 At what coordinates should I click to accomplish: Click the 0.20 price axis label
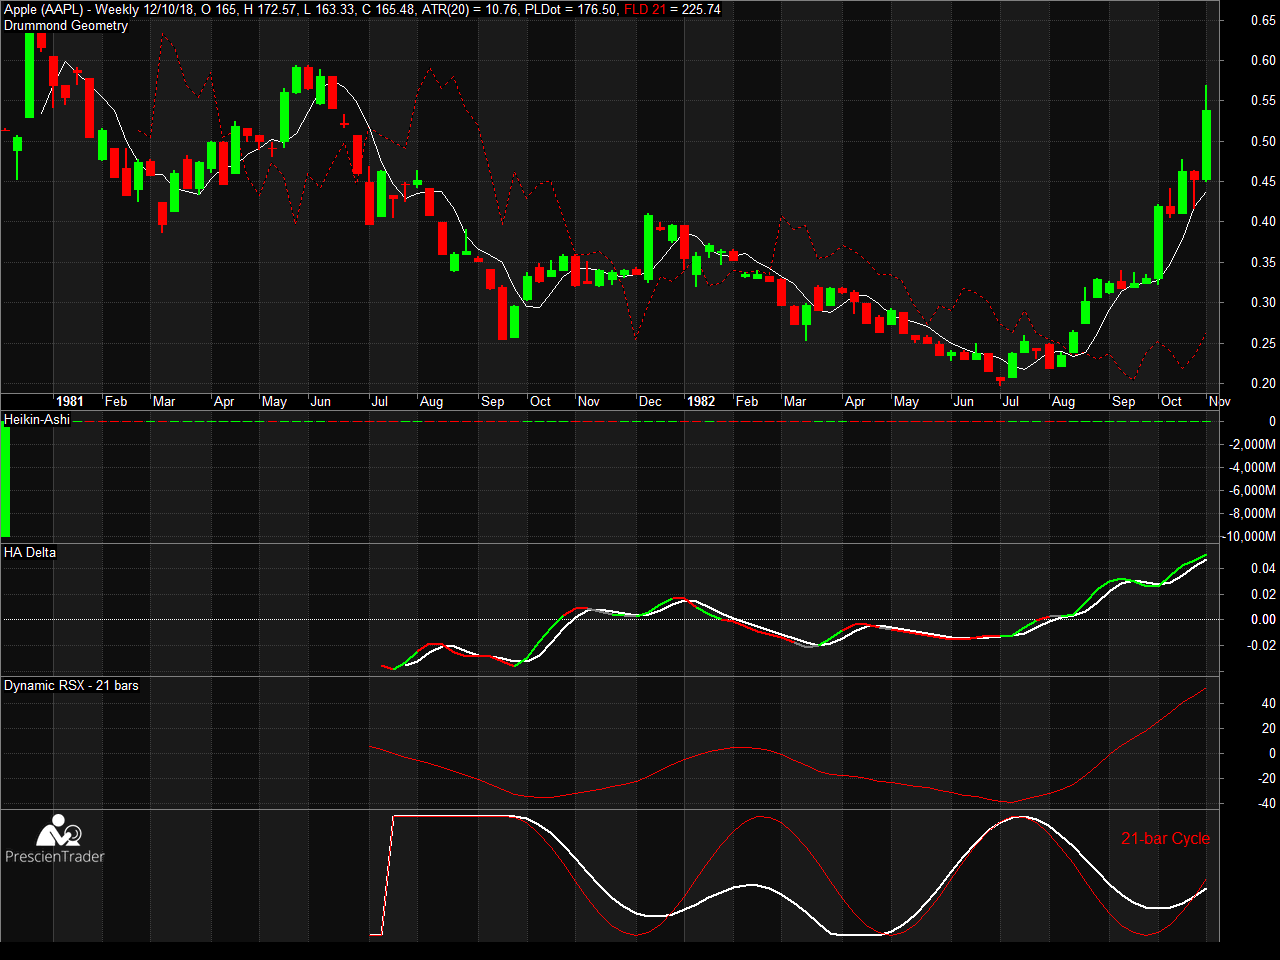(x=1263, y=383)
